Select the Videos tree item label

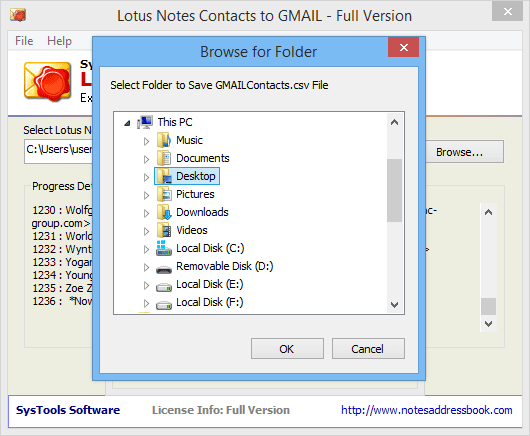click(192, 230)
